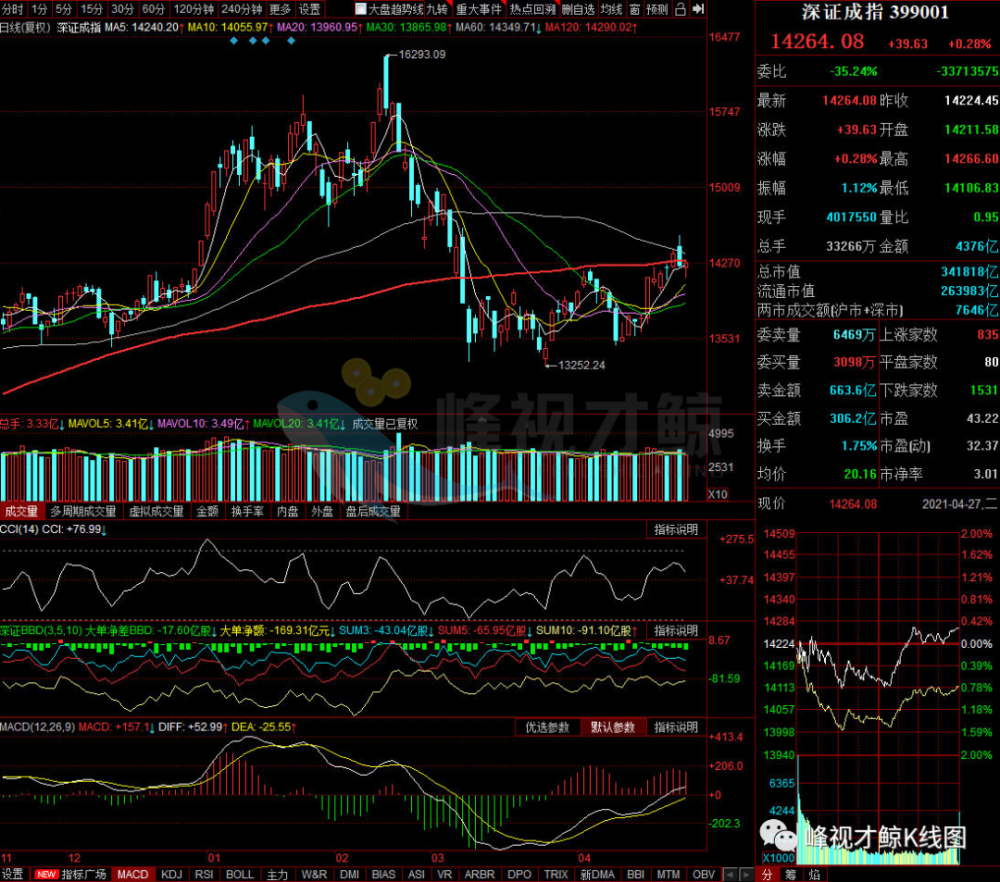Open 日线(复权) period selector

coord(26,27)
